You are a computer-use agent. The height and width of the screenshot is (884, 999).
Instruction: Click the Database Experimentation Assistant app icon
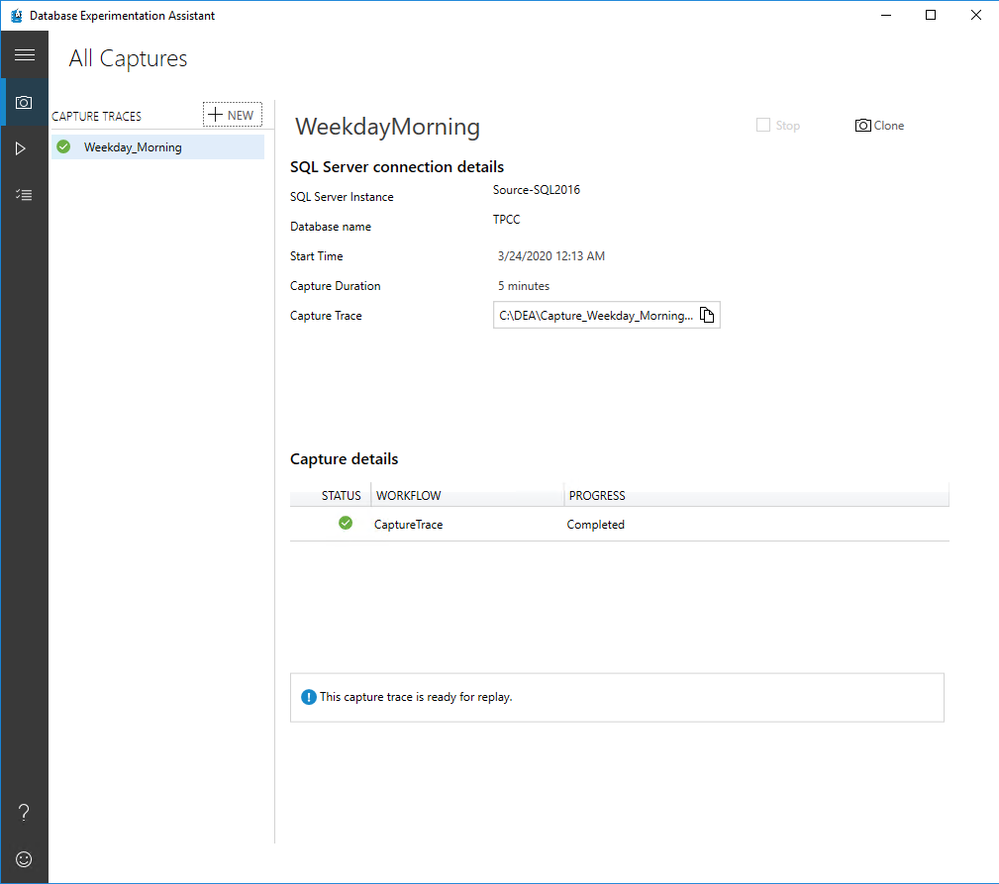click(x=17, y=15)
